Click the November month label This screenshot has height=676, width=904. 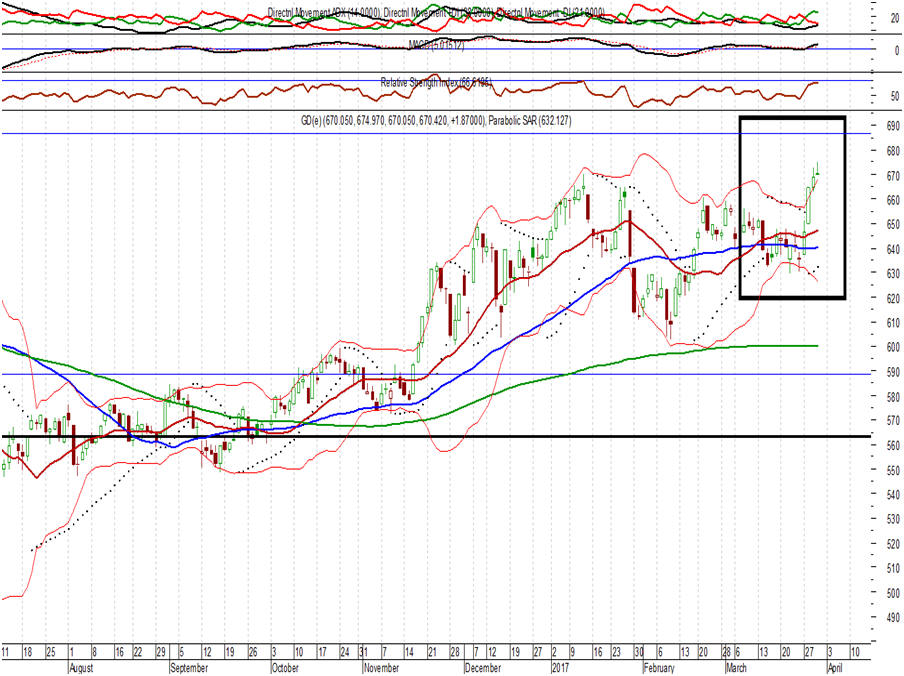[381, 668]
